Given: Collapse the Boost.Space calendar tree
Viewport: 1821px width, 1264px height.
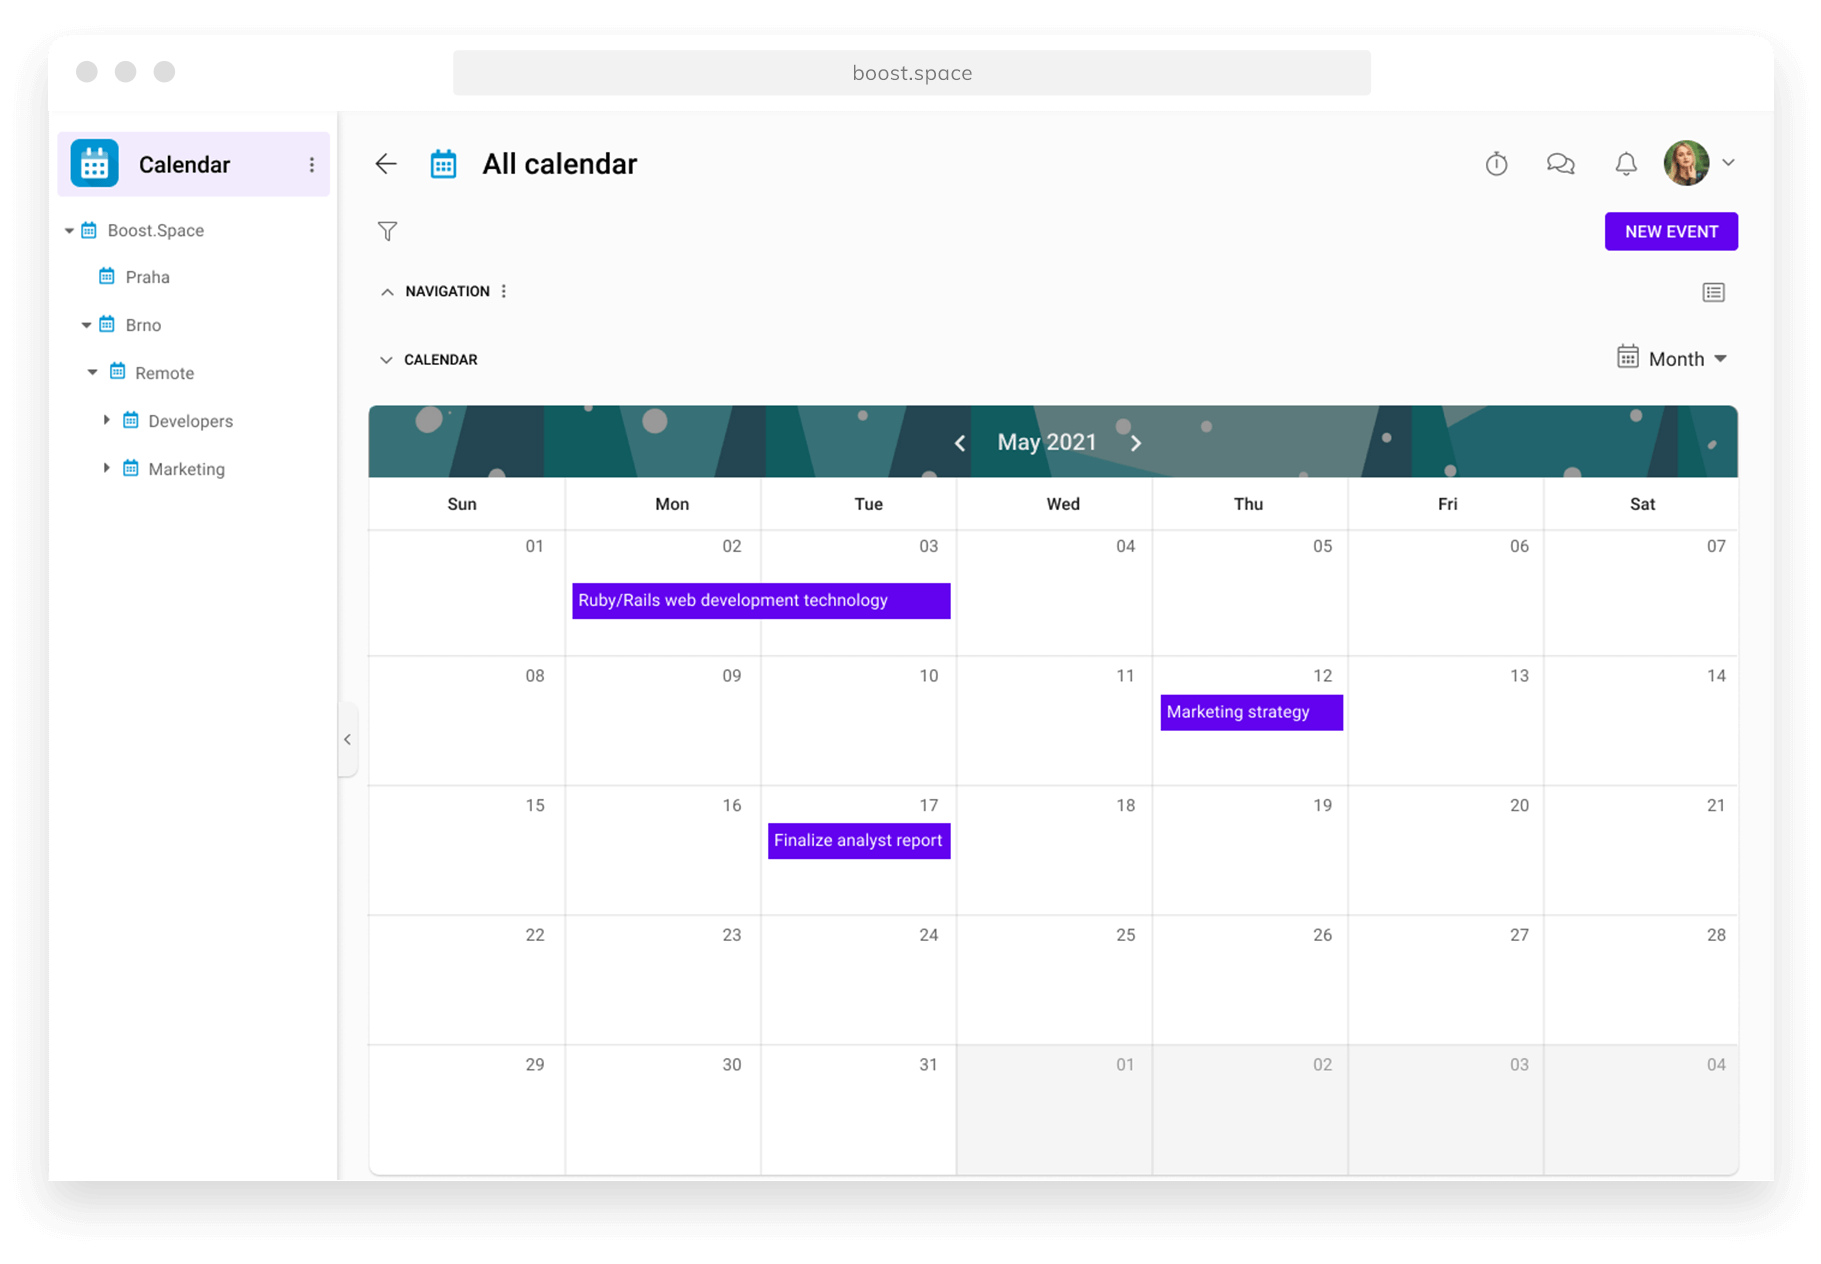Looking at the screenshot, I should coord(70,229).
